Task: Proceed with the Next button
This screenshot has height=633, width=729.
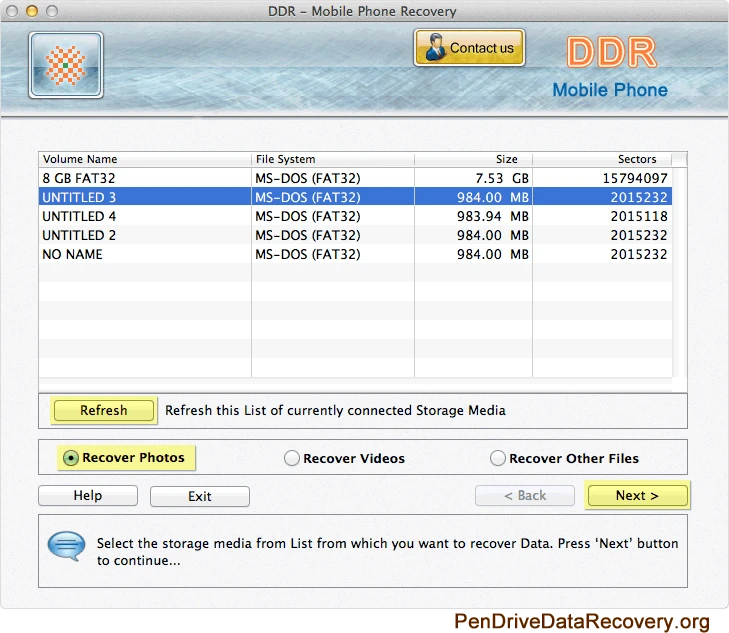Action: coord(637,496)
